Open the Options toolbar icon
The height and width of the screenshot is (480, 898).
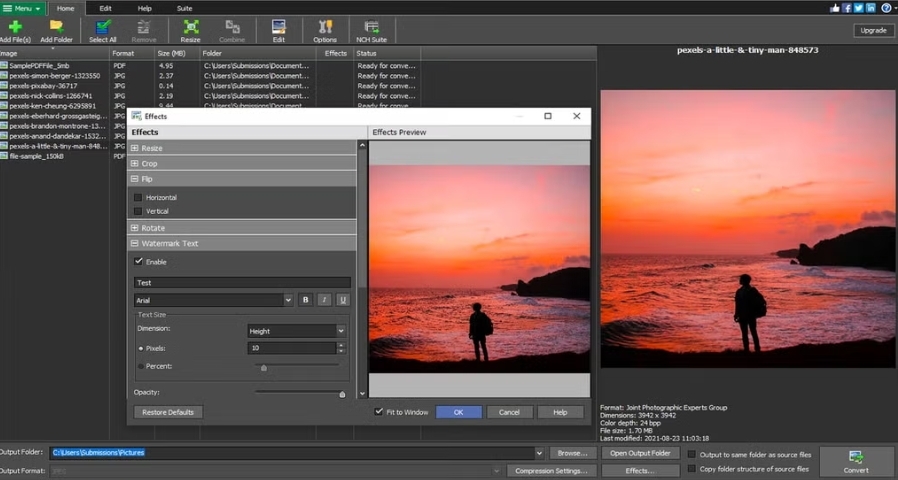pyautogui.click(x=325, y=31)
